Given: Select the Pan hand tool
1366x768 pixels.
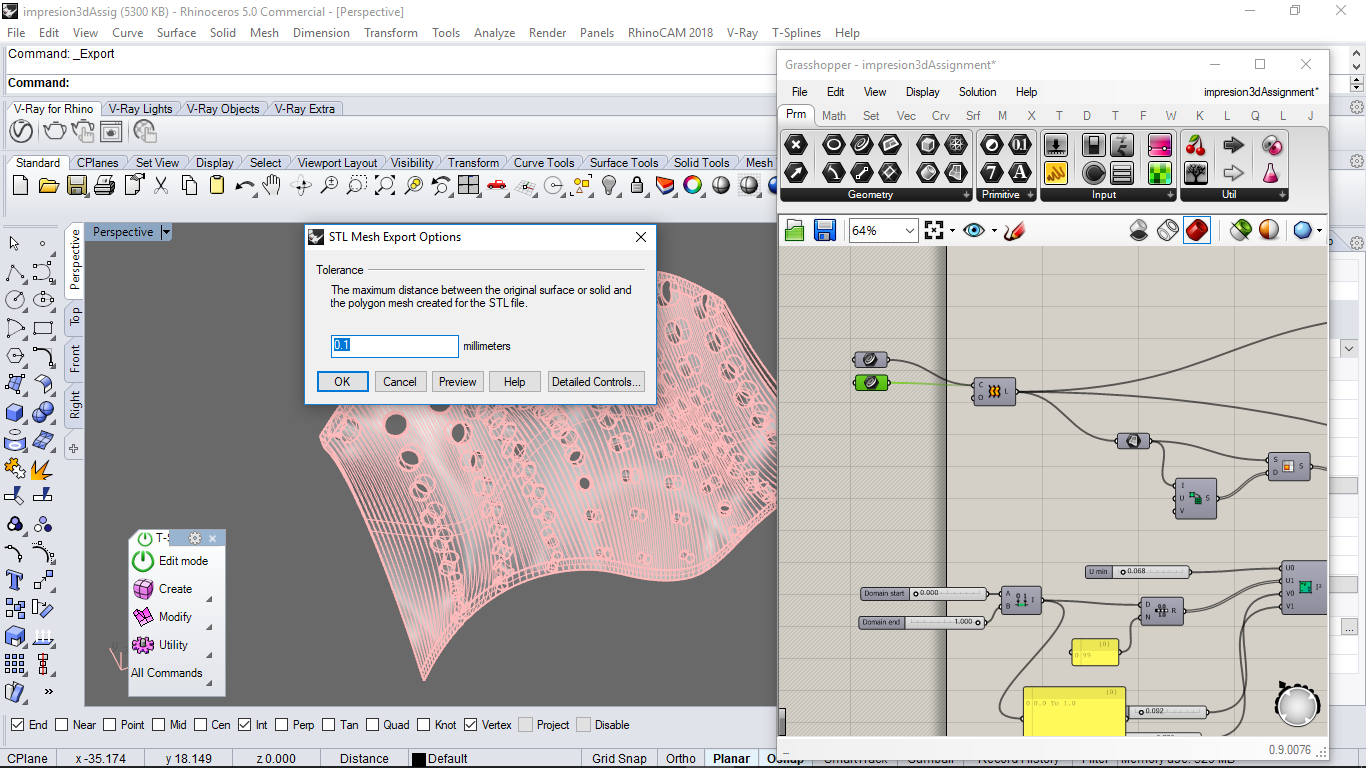Looking at the screenshot, I should pos(272,185).
